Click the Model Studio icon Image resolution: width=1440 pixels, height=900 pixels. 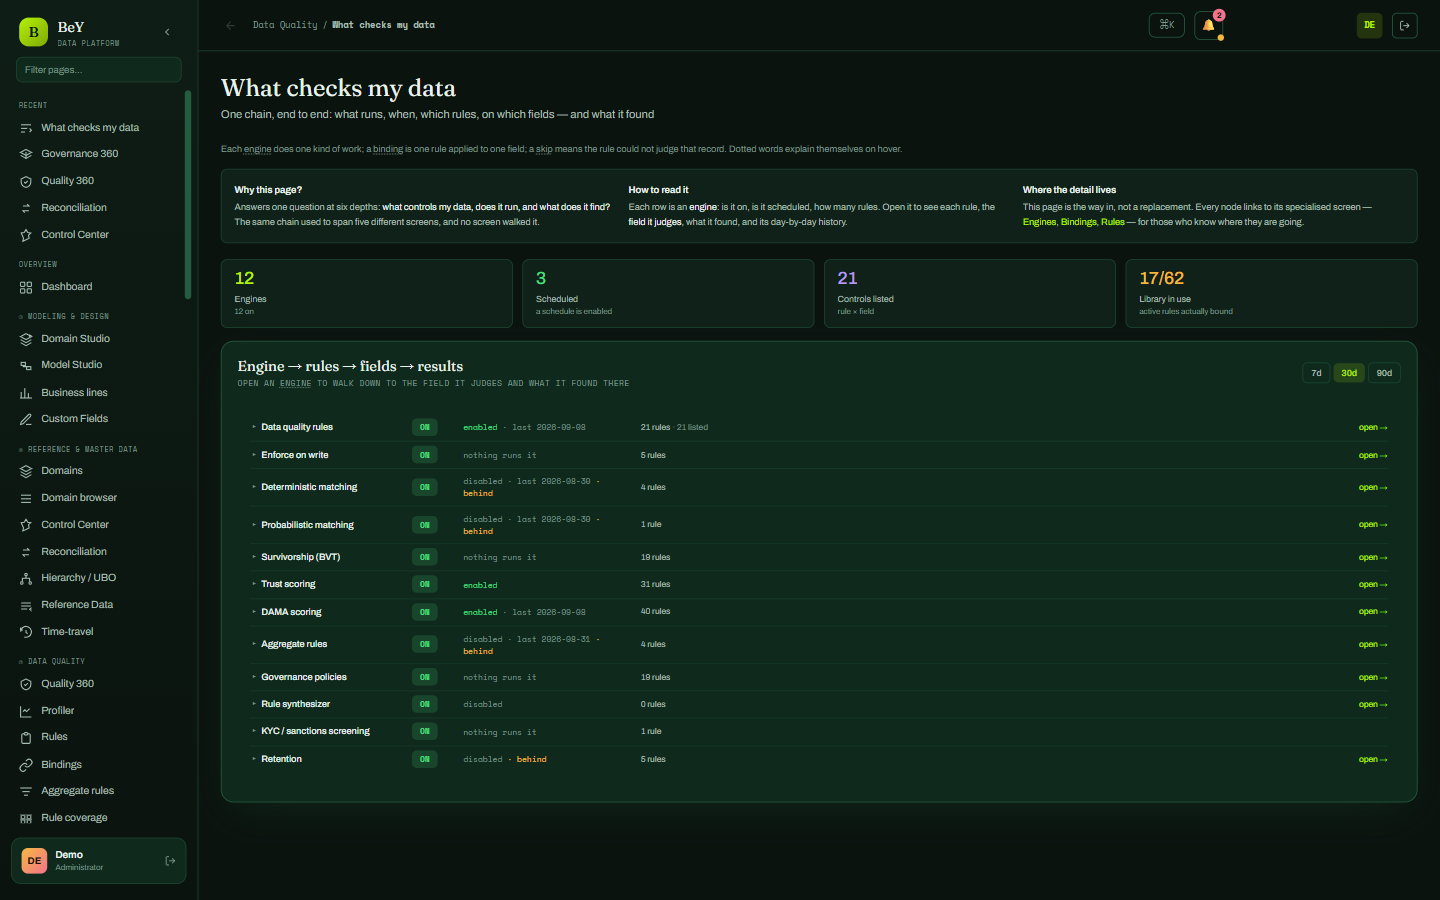[26, 365]
